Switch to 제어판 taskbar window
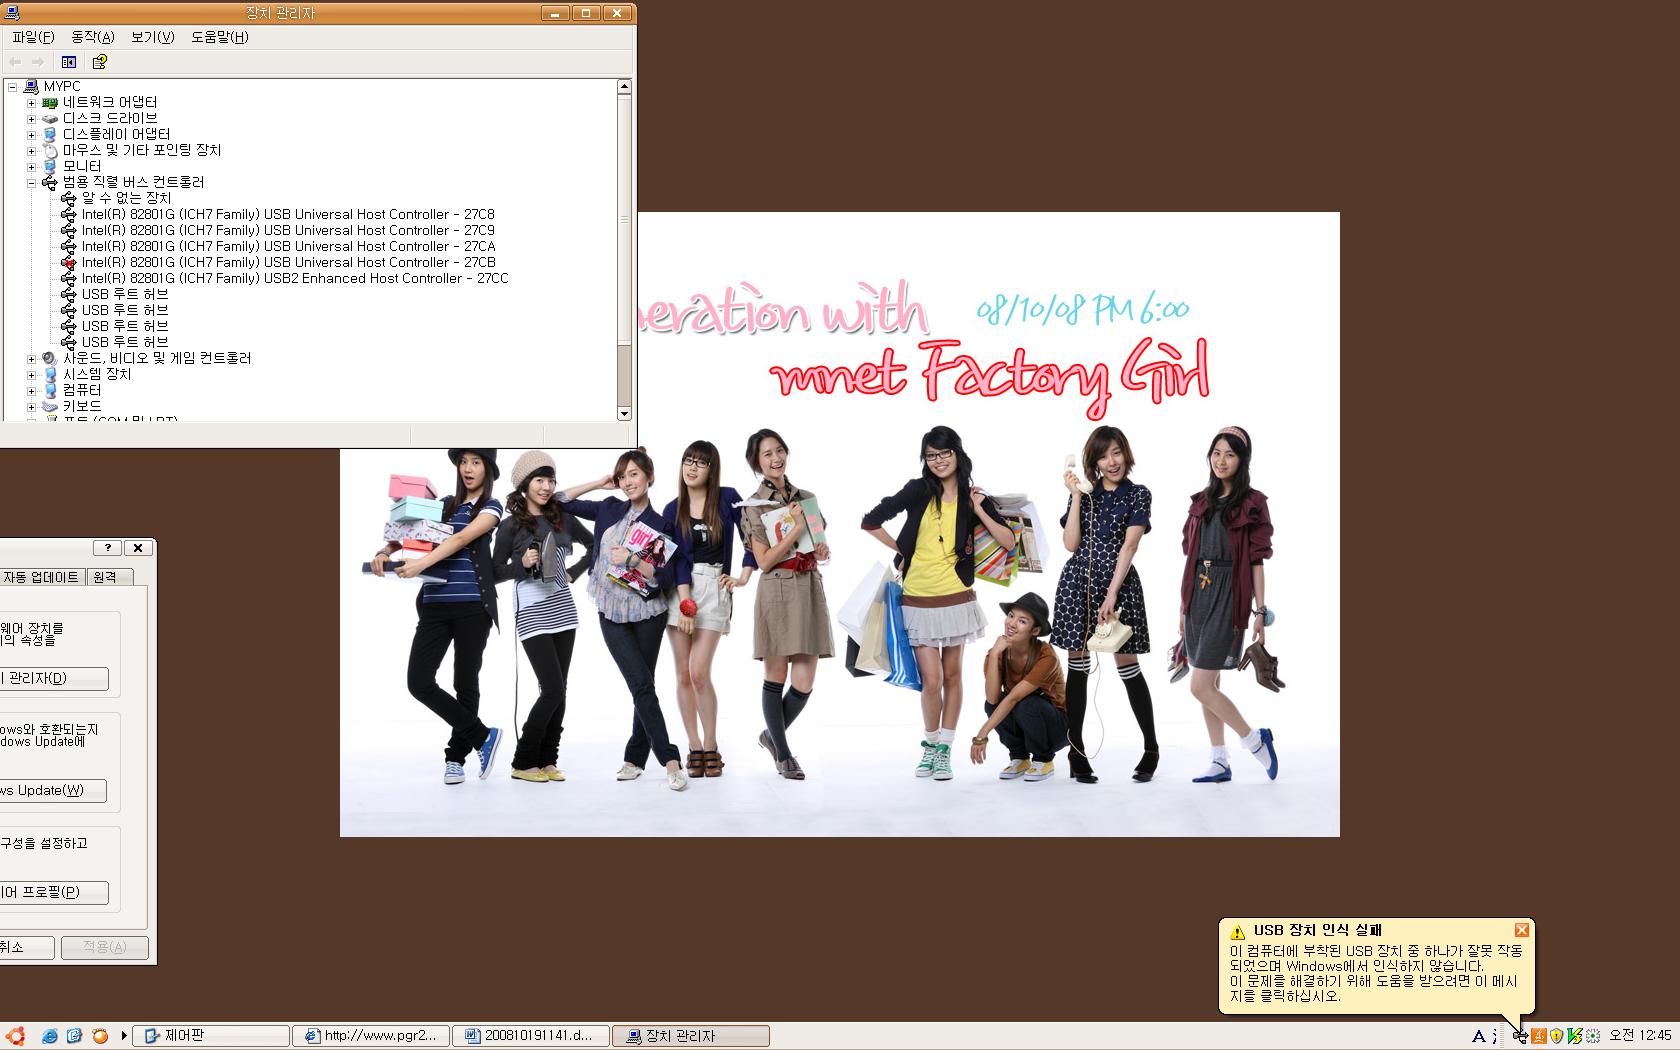1680x1050 pixels. 211,1036
